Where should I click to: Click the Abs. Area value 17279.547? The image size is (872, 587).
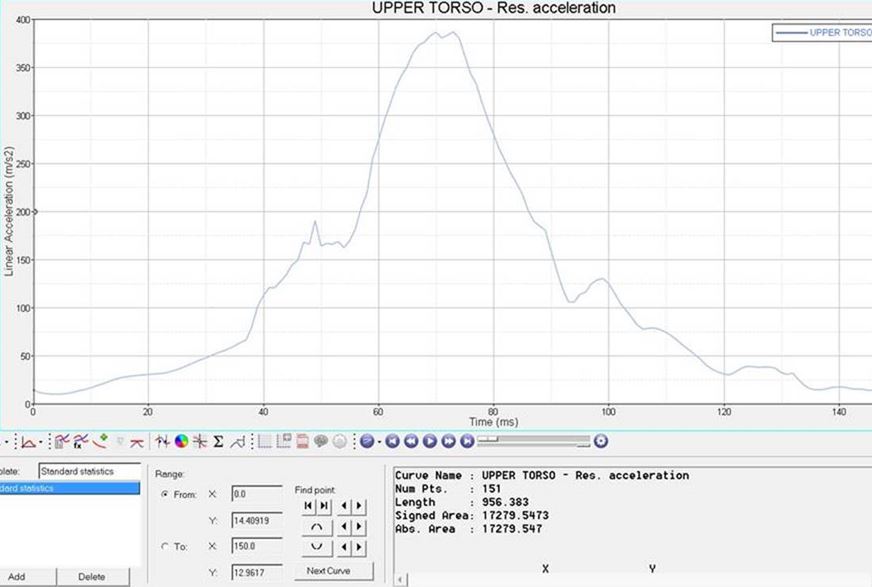(512, 529)
